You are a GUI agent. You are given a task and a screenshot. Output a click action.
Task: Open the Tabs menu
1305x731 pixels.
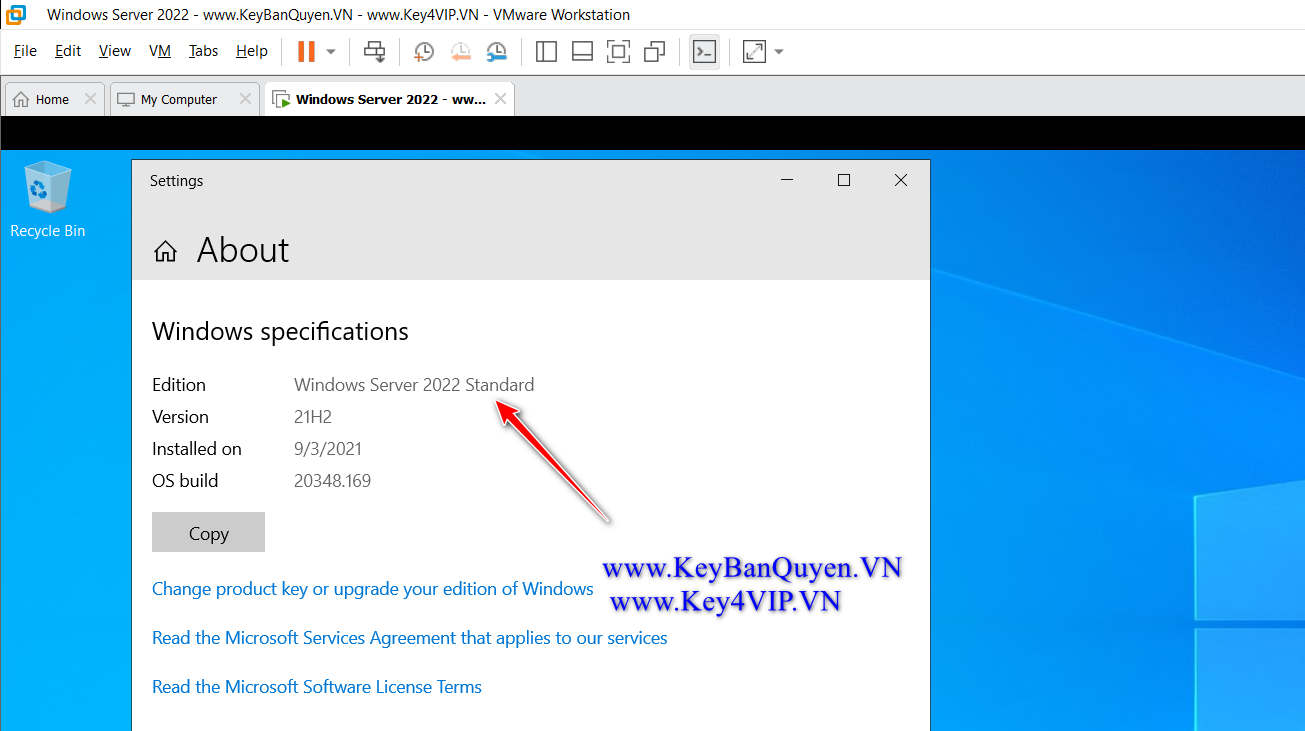coord(203,51)
